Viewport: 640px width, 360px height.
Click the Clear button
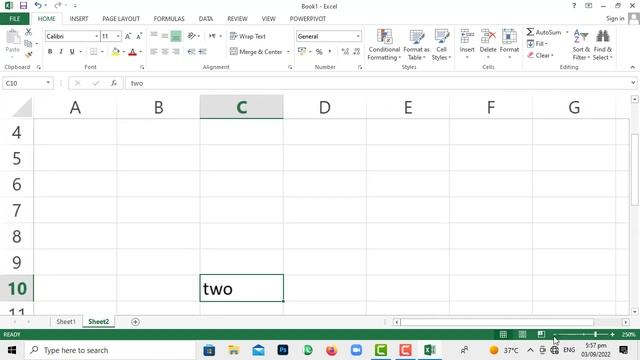click(x=540, y=55)
